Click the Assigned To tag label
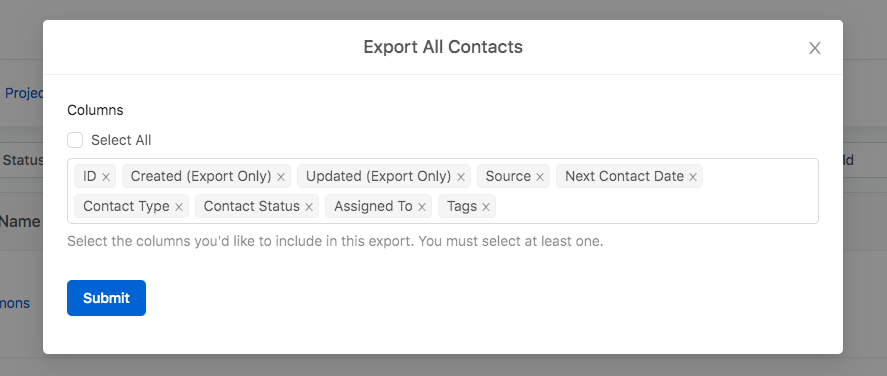Image resolution: width=887 pixels, height=376 pixels. tap(373, 206)
